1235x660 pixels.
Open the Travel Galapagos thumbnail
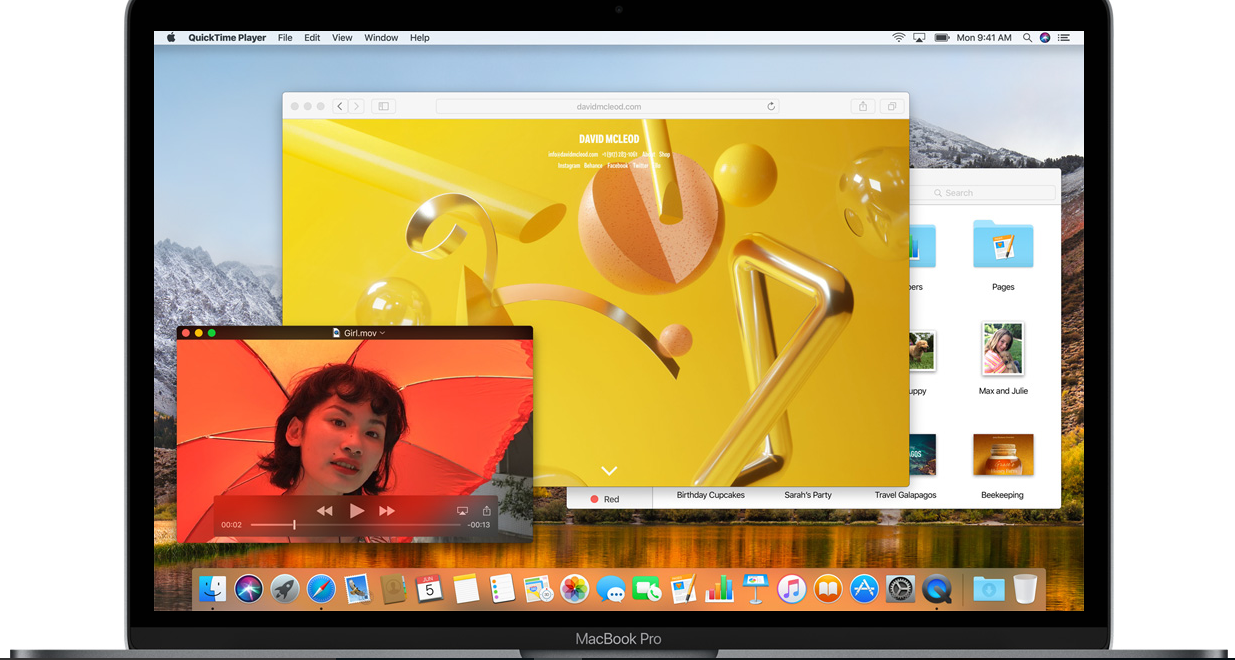tap(920, 455)
